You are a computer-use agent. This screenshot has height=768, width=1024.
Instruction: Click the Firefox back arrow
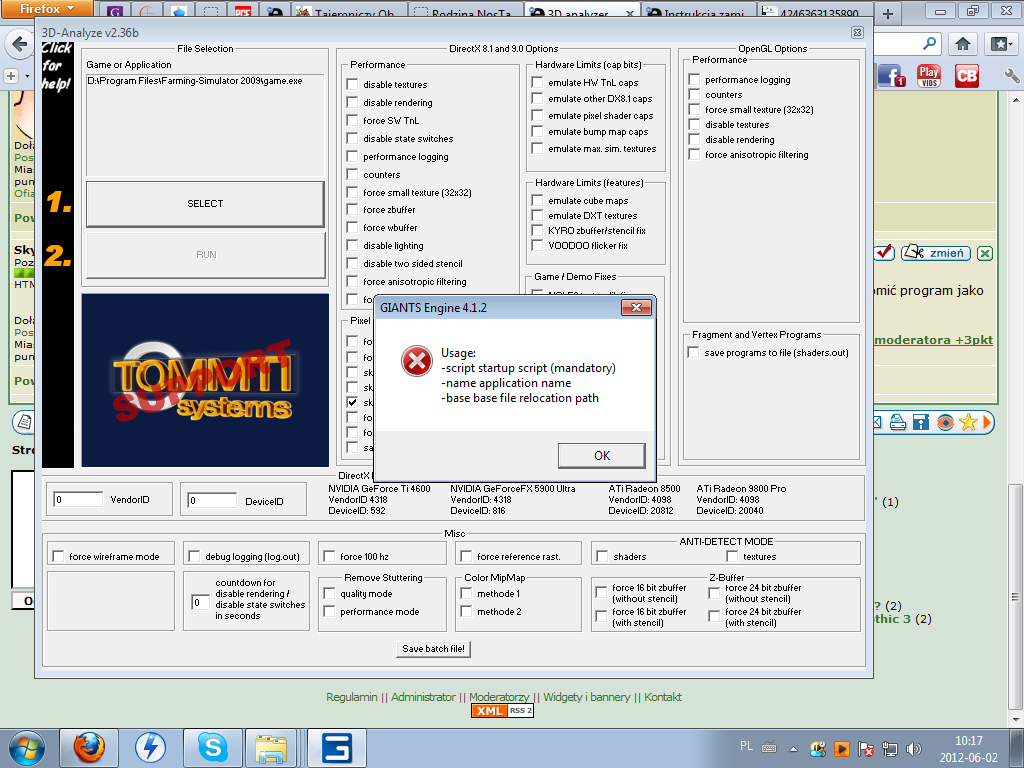tap(20, 44)
